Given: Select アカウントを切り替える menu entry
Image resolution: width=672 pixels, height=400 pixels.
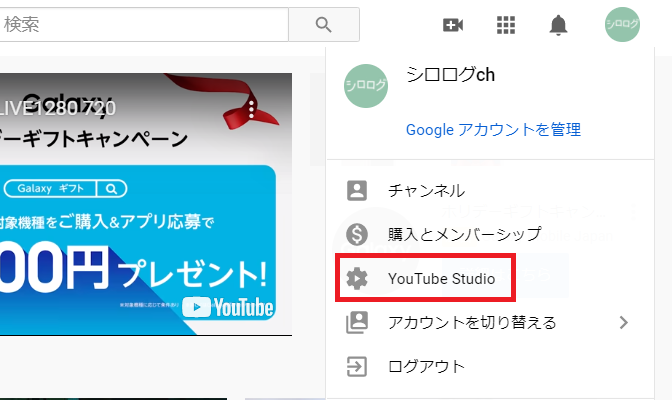Looking at the screenshot, I should tap(490, 322).
